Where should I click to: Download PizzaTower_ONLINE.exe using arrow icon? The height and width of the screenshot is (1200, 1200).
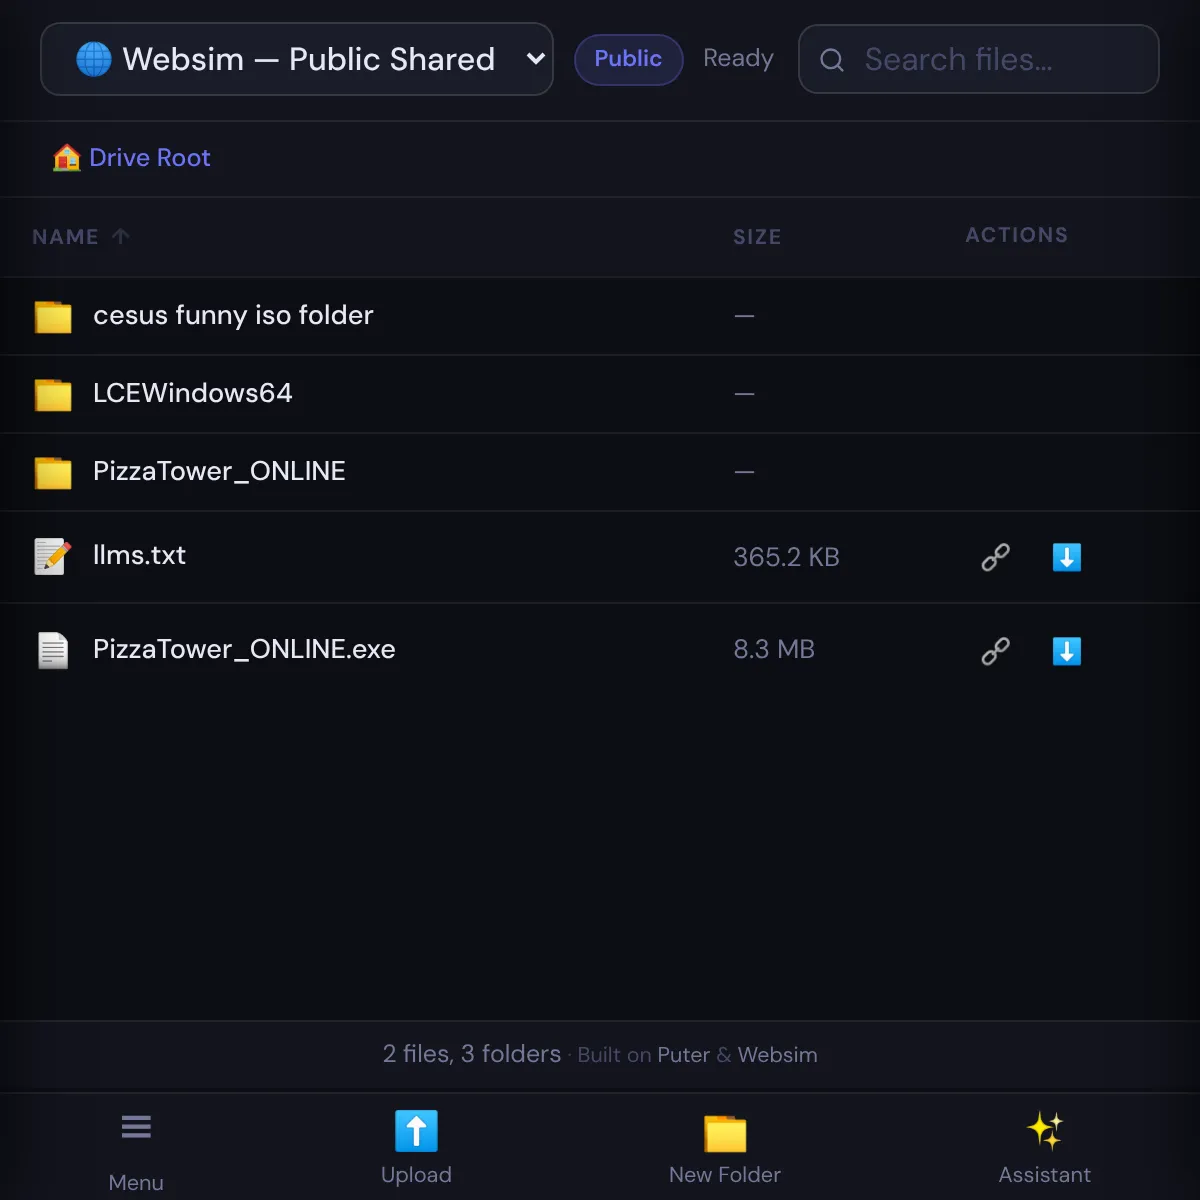point(1066,651)
